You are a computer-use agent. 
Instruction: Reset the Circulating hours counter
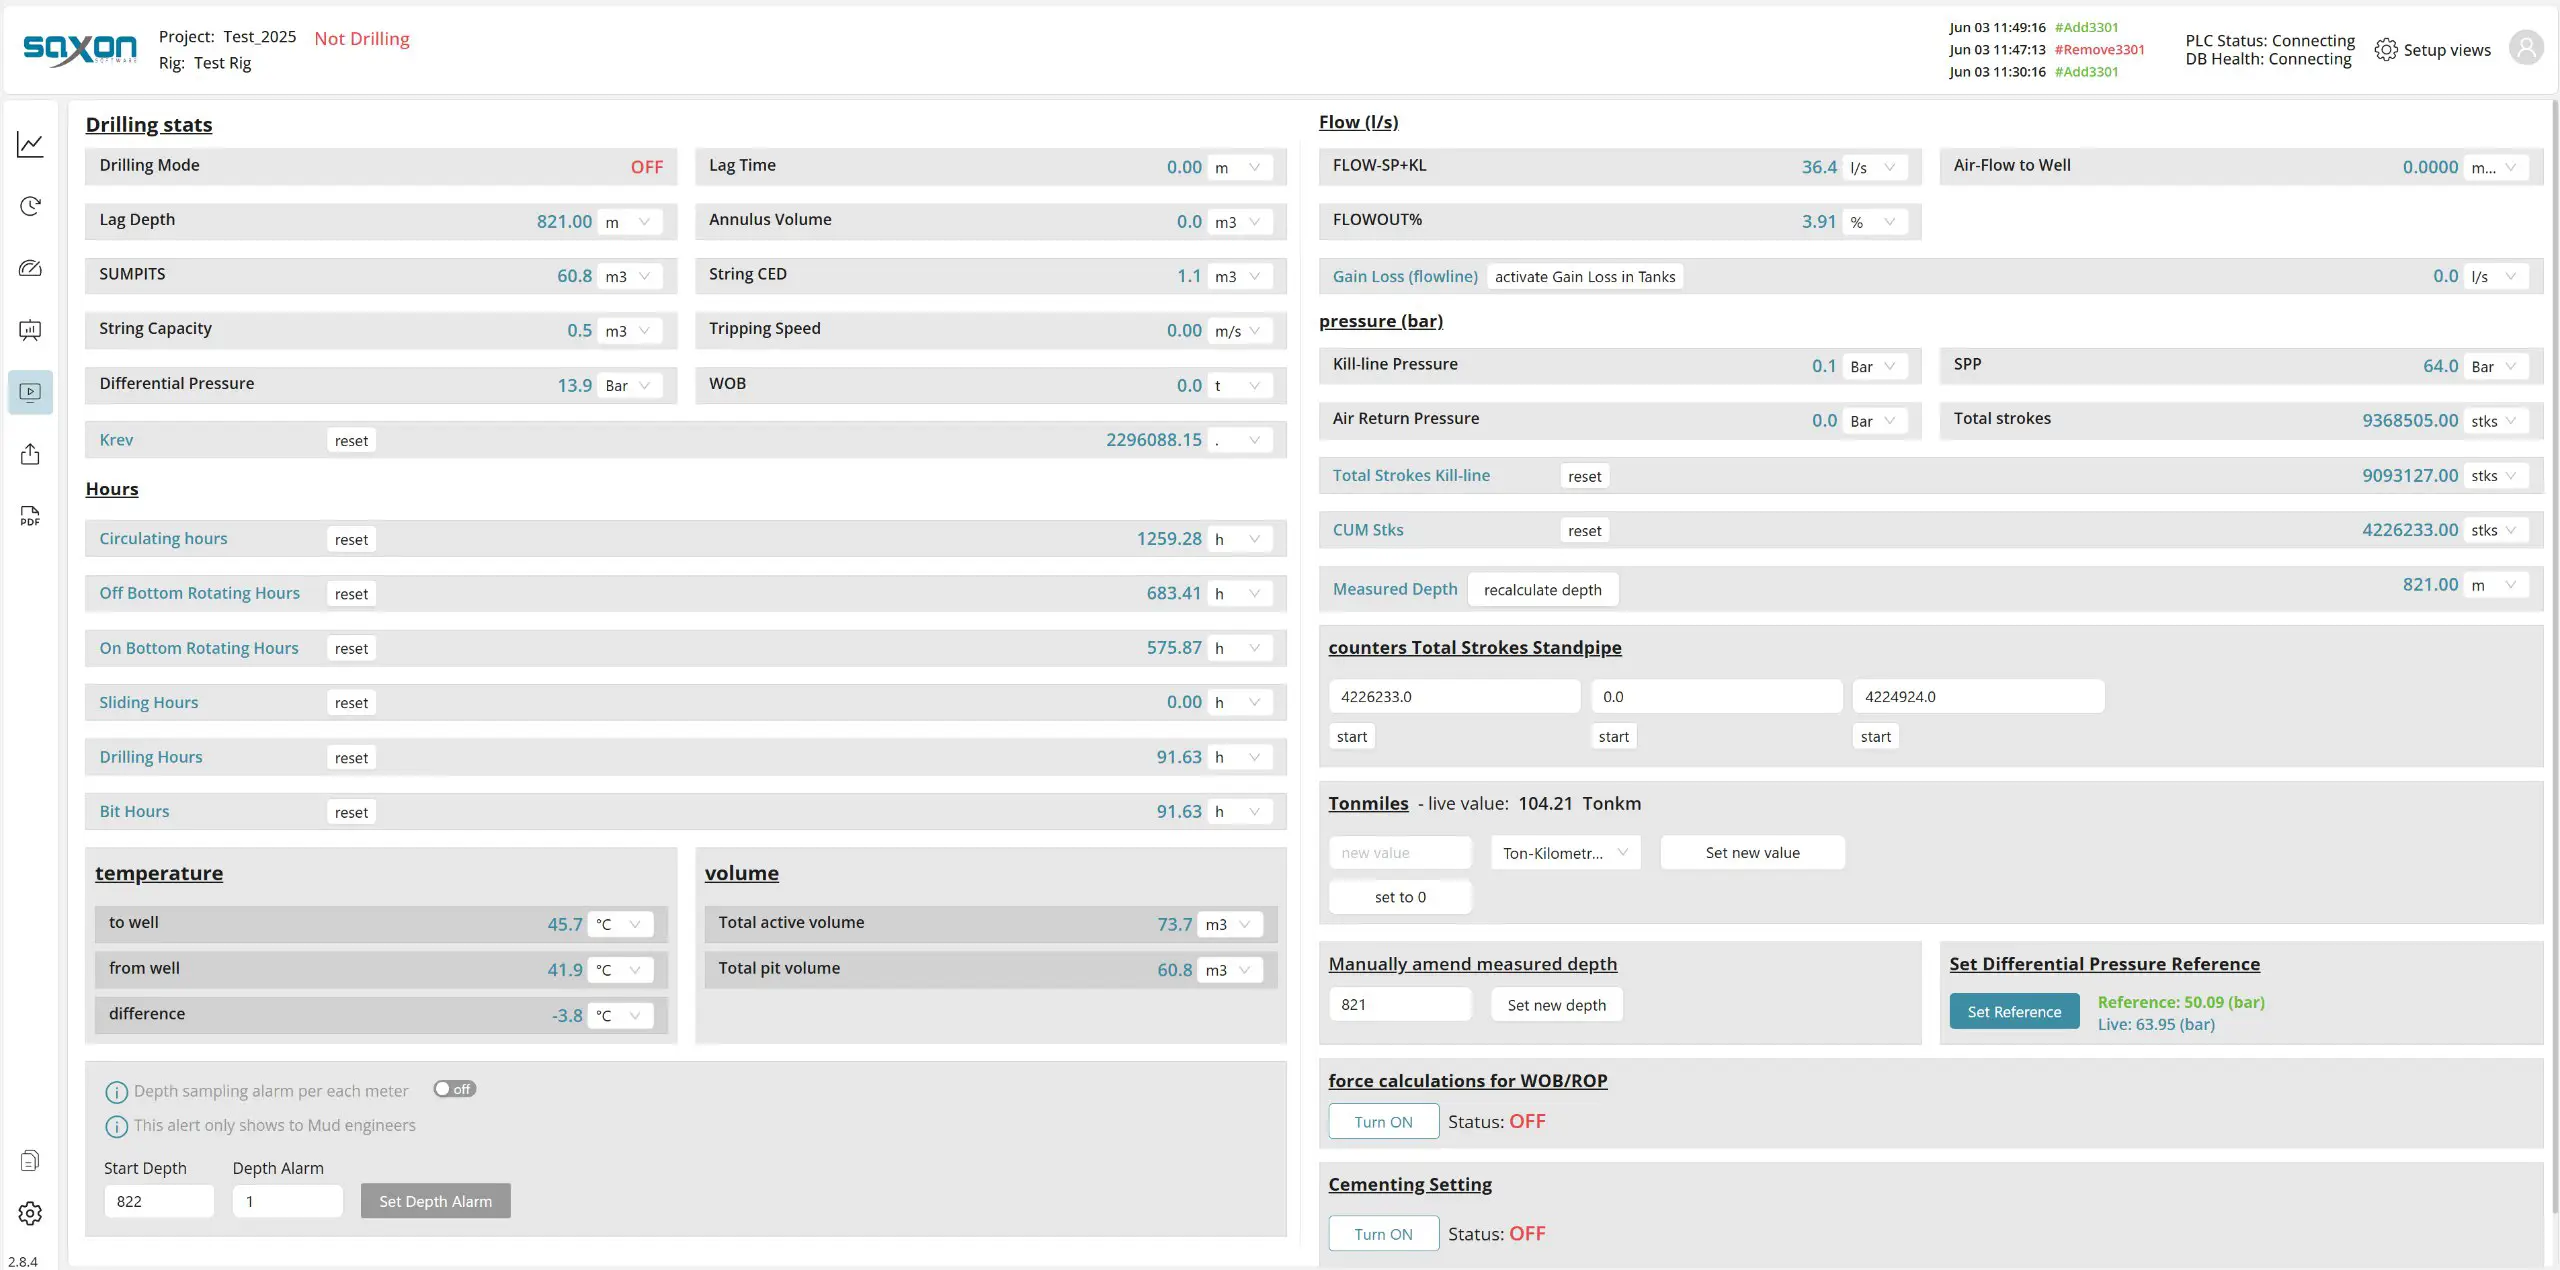pyautogui.click(x=351, y=539)
